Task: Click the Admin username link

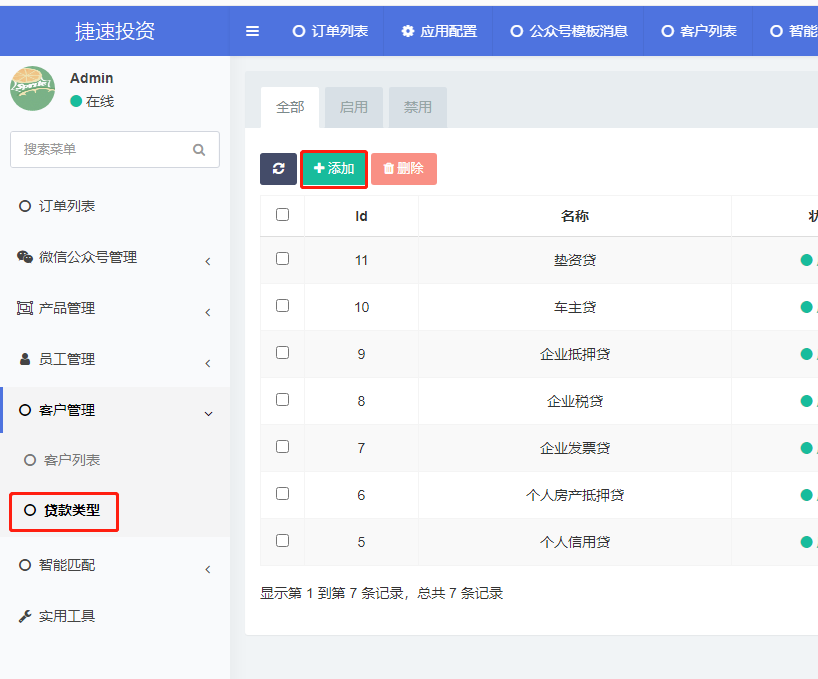Action: click(x=92, y=78)
